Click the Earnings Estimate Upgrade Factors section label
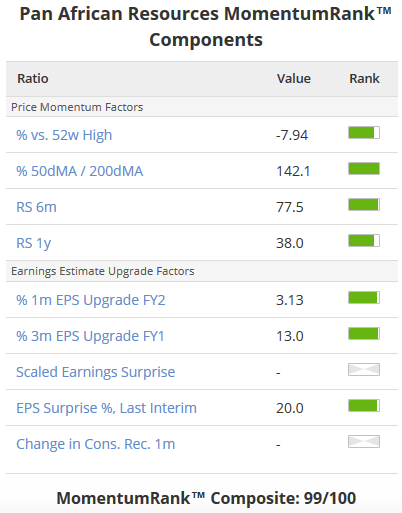 [x=103, y=271]
